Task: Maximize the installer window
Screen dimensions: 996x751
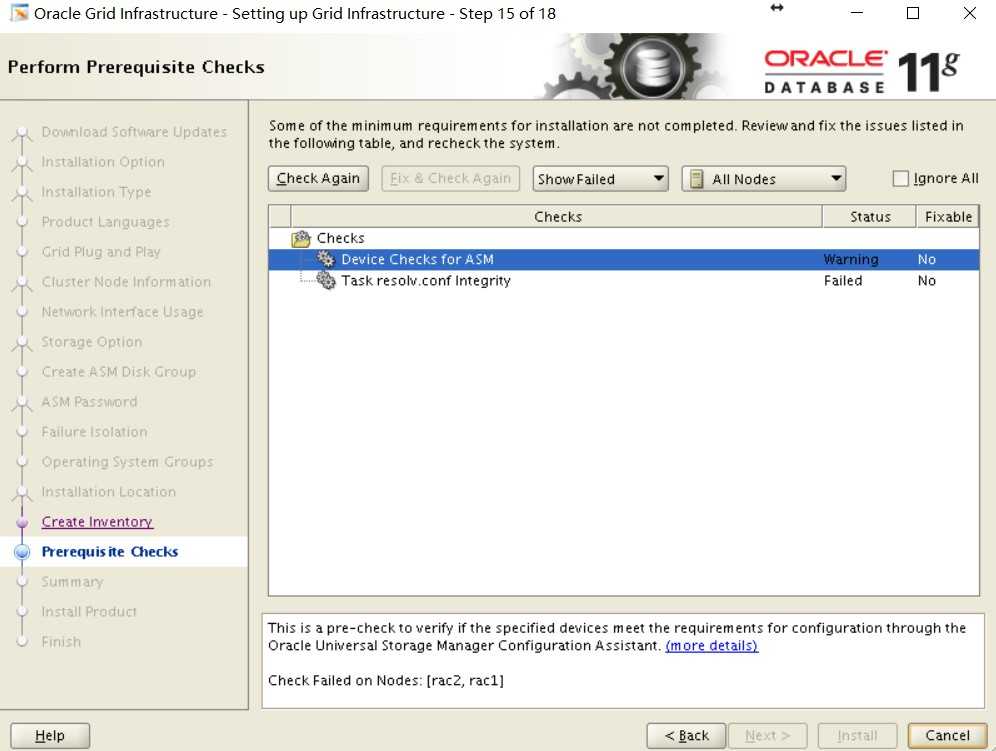Action: coord(913,13)
